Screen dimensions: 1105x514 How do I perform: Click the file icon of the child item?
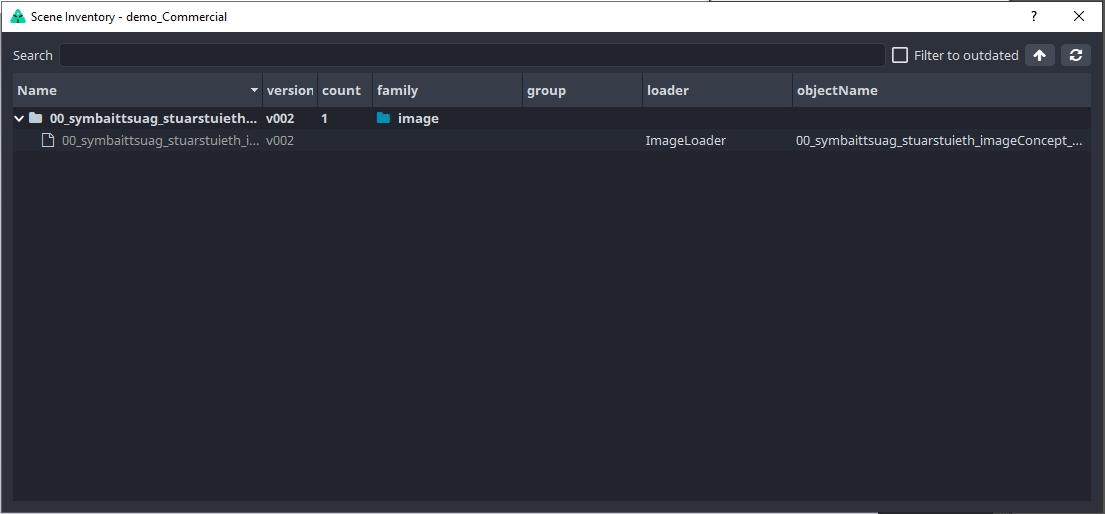coord(47,141)
